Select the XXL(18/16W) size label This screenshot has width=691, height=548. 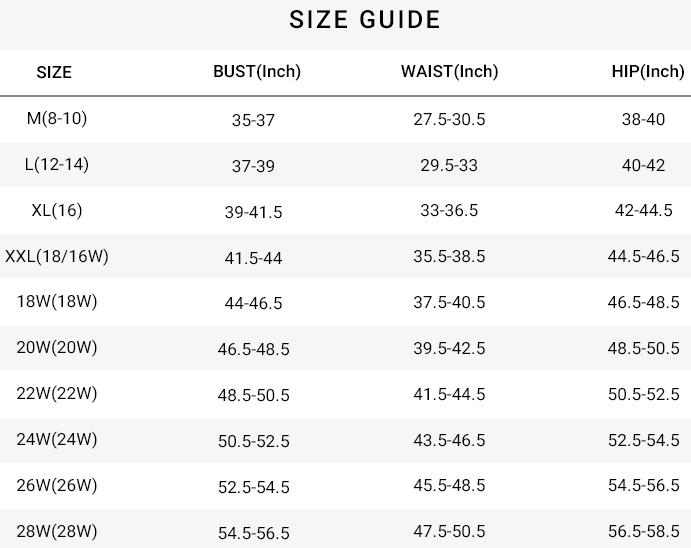coord(57,256)
